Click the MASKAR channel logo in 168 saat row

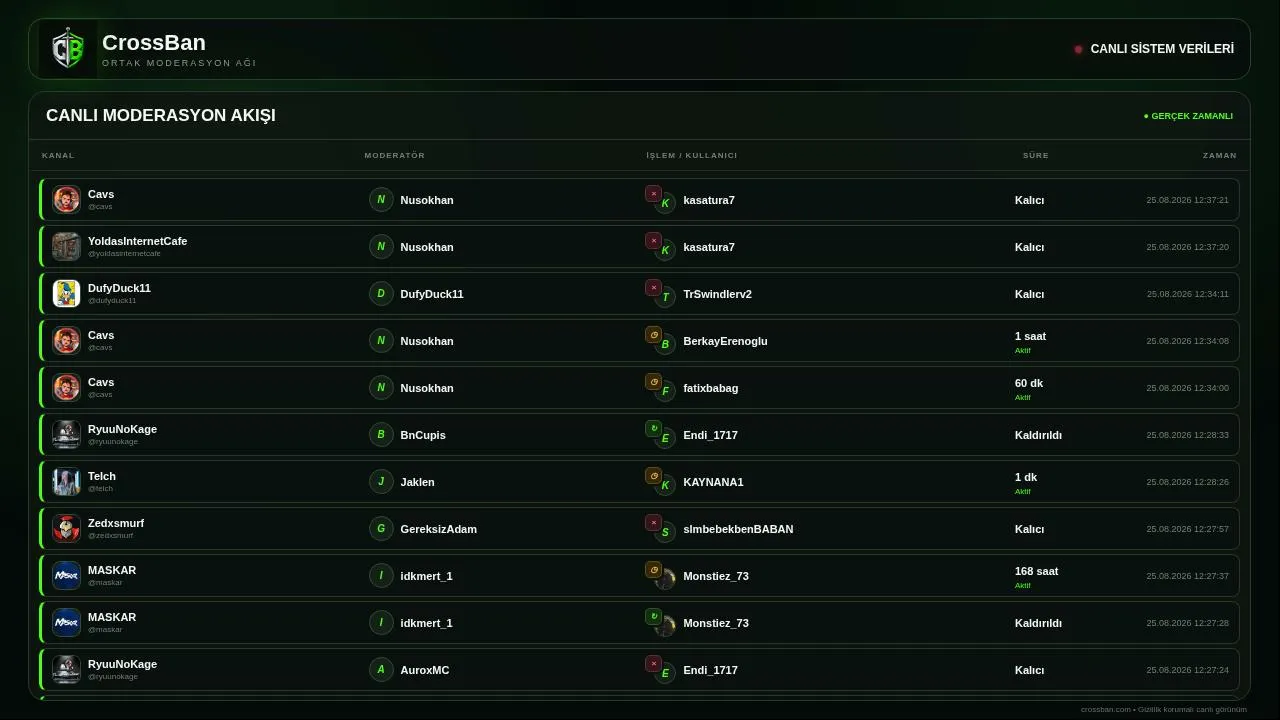point(66,576)
